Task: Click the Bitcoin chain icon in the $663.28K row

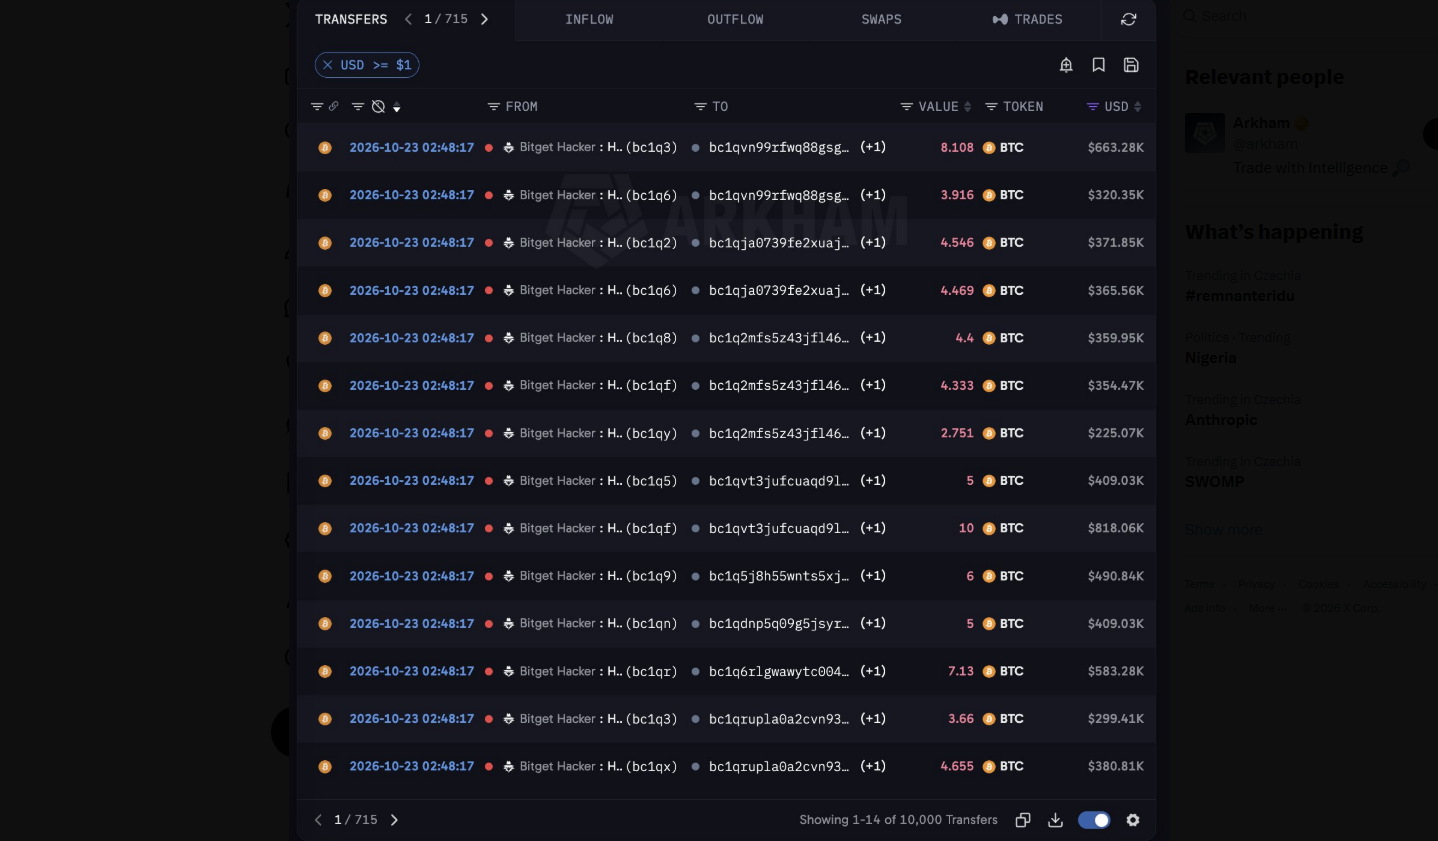Action: click(x=325, y=148)
